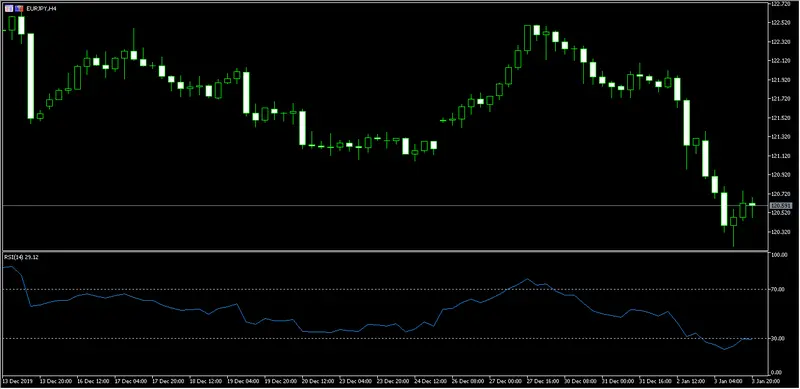The image size is (800, 389).
Task: Click the 122.520 price scale label
Action: [x=780, y=22]
